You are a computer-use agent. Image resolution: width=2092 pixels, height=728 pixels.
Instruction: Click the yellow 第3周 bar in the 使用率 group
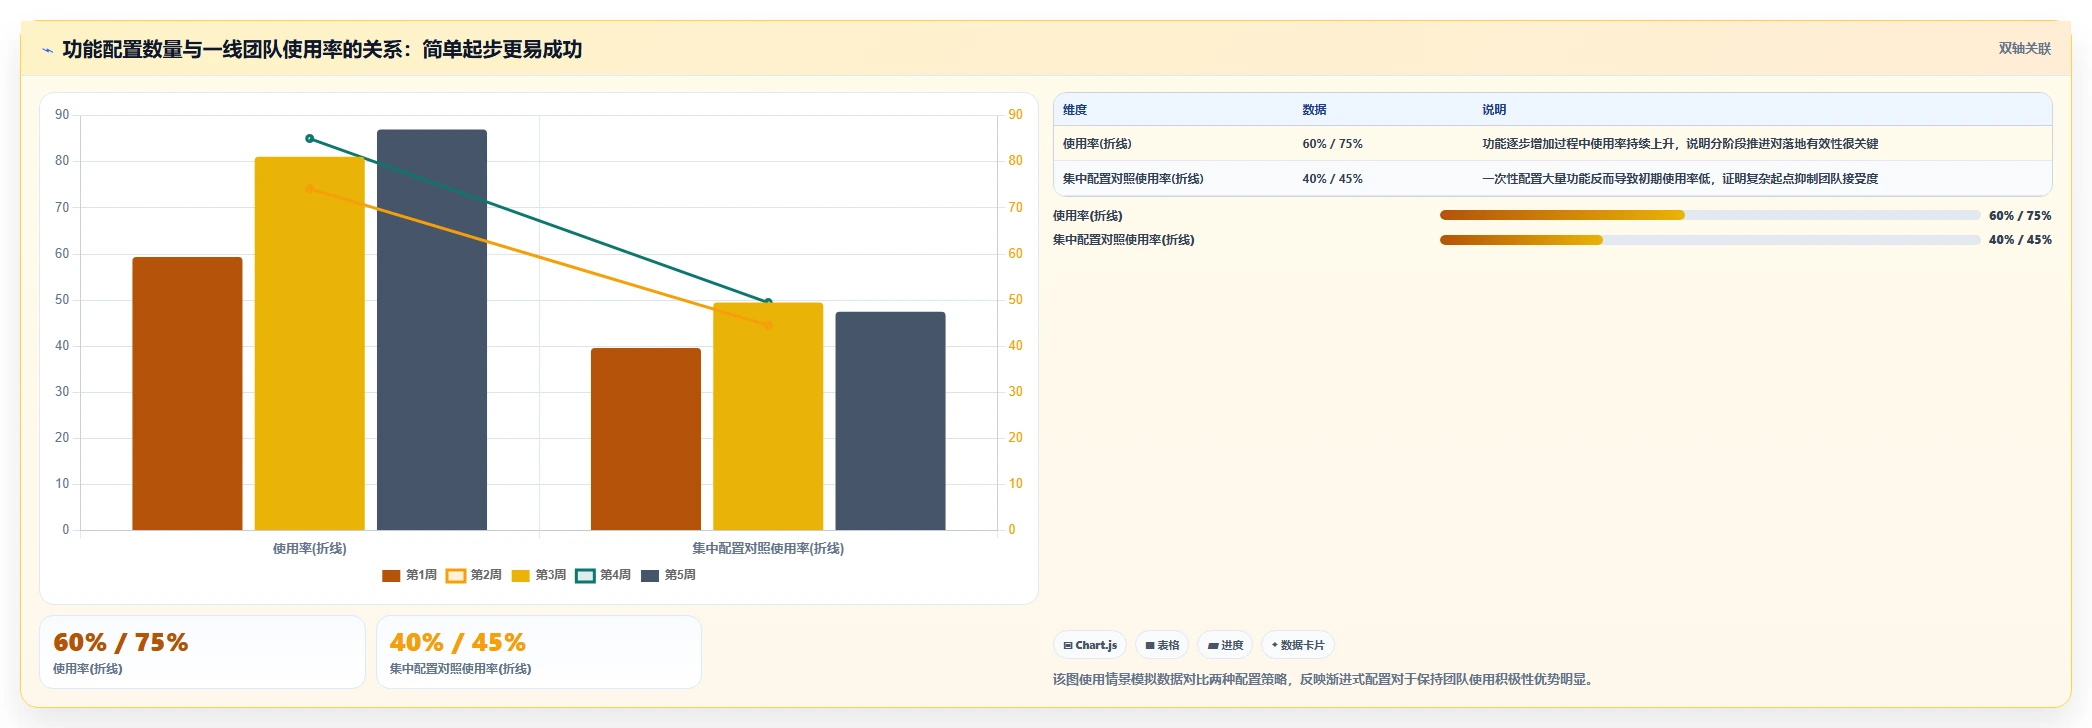(310, 343)
